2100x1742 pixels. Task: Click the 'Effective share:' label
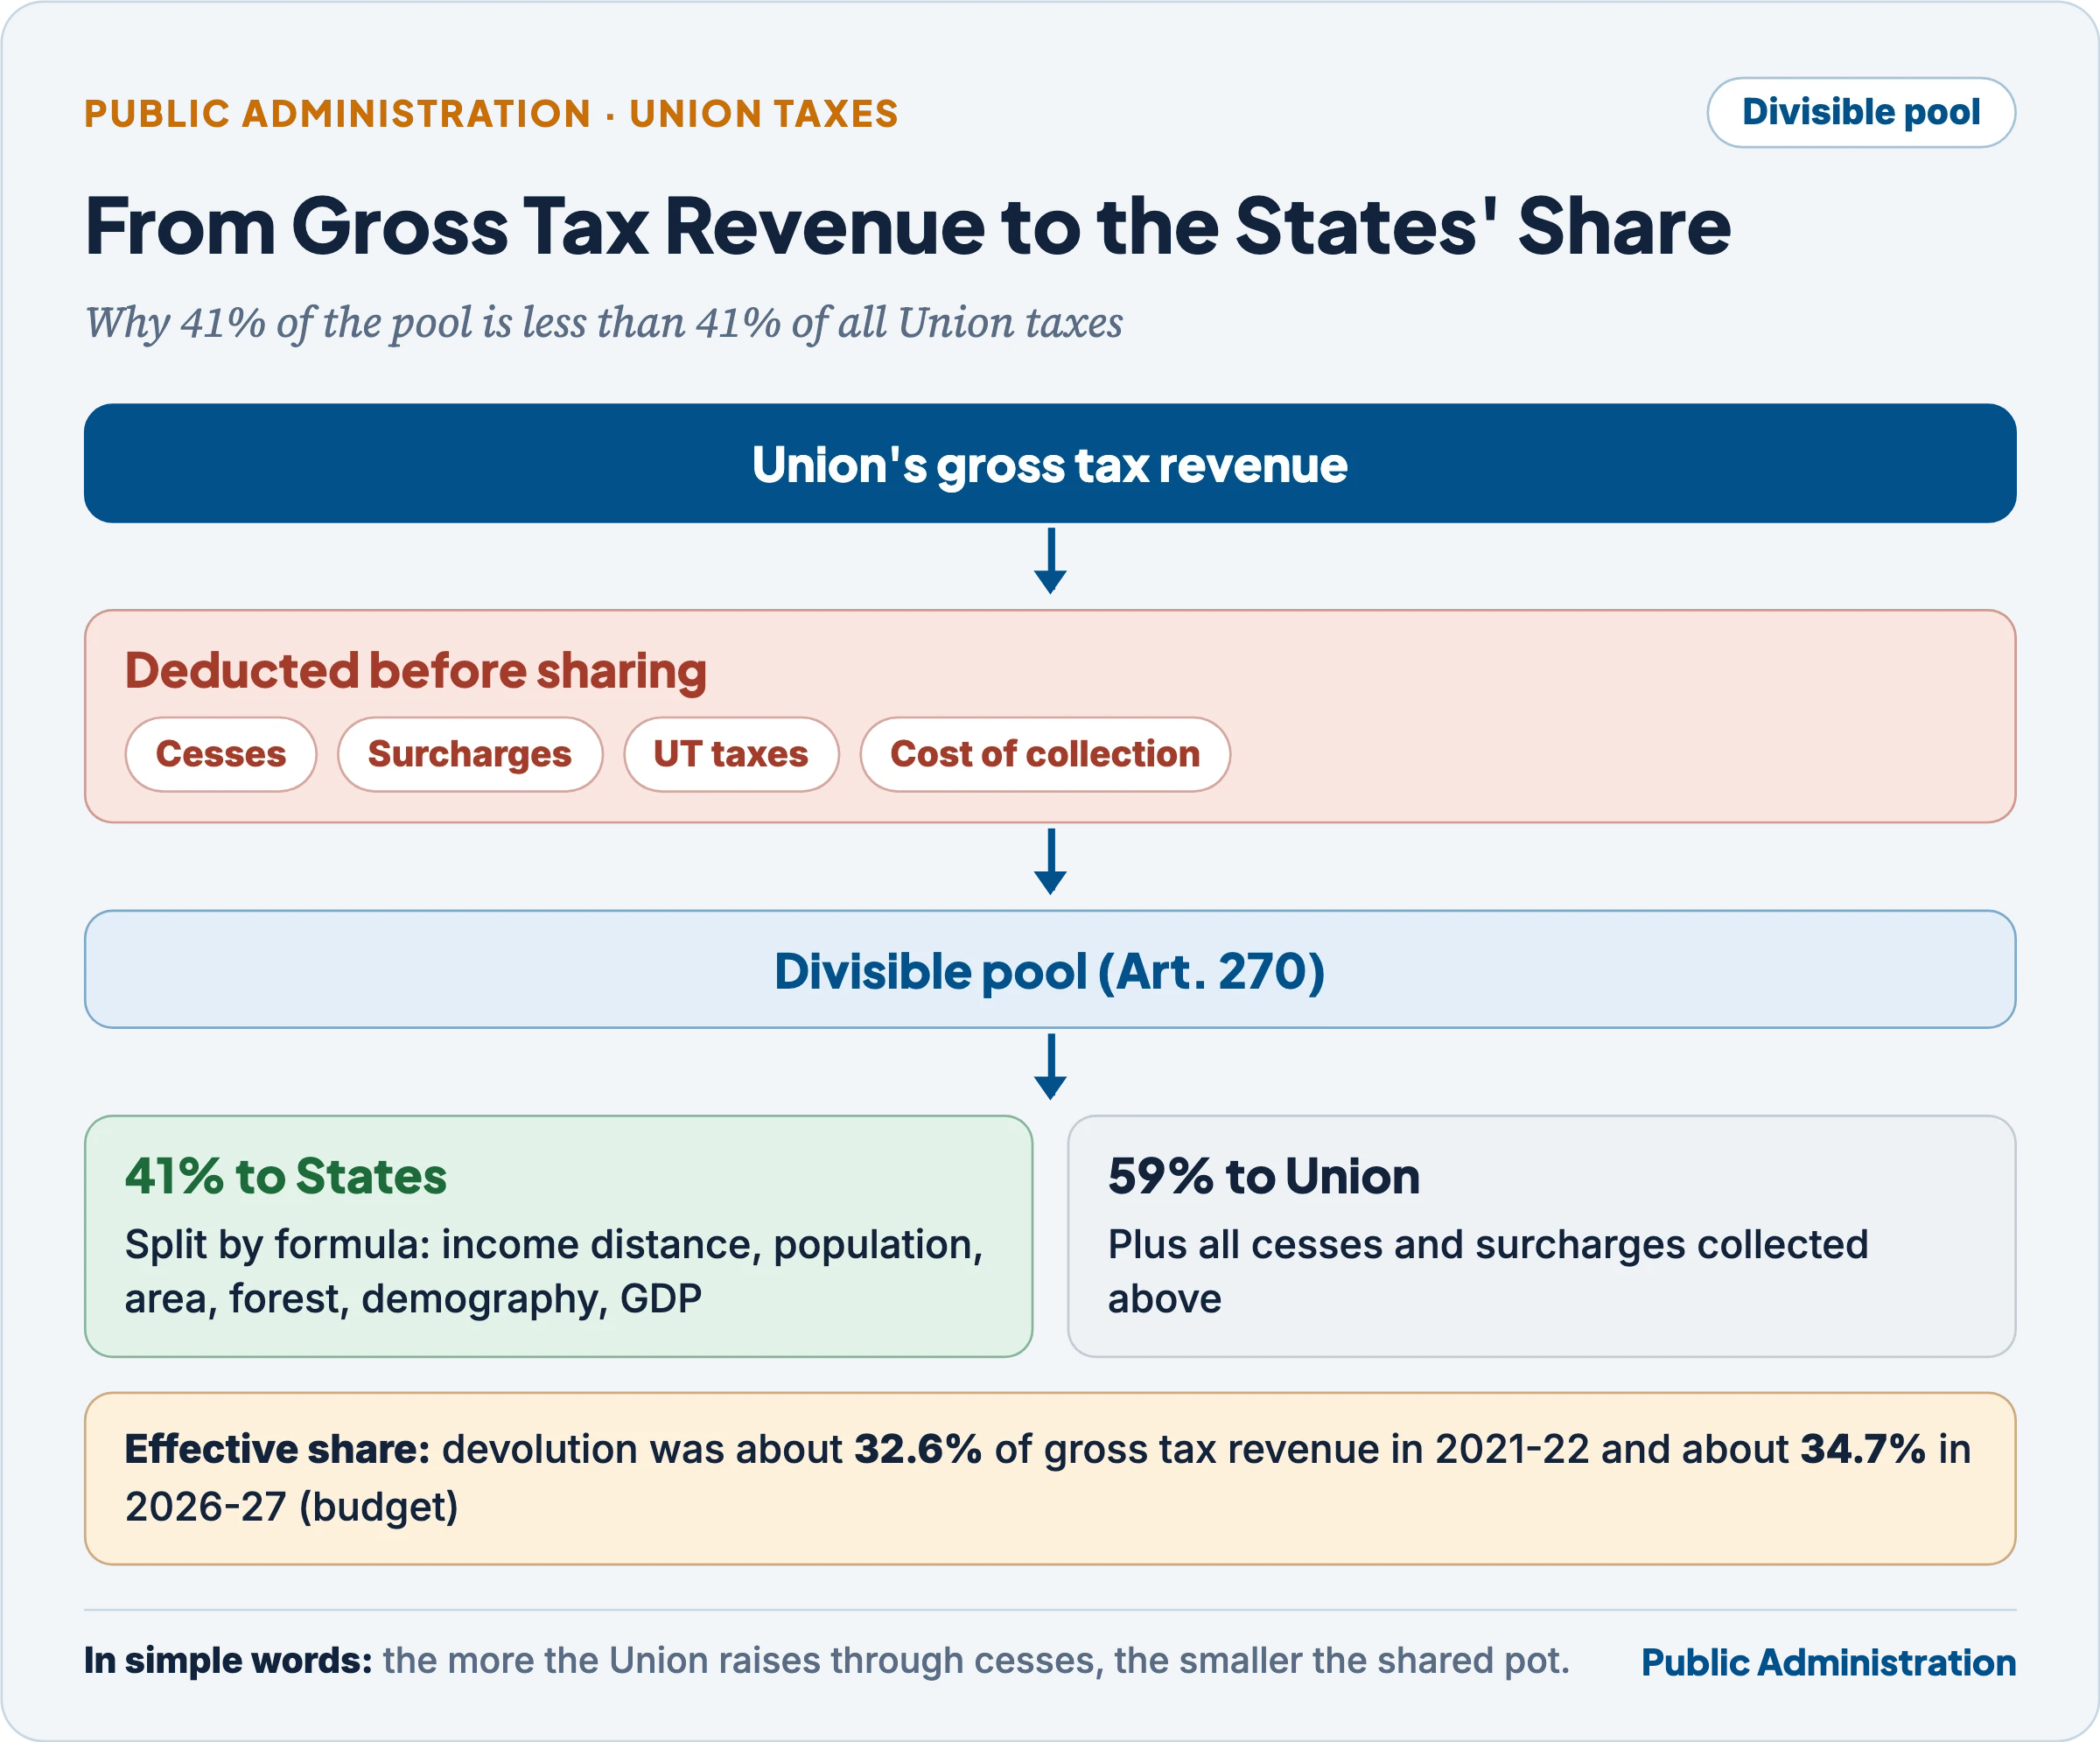[277, 1449]
